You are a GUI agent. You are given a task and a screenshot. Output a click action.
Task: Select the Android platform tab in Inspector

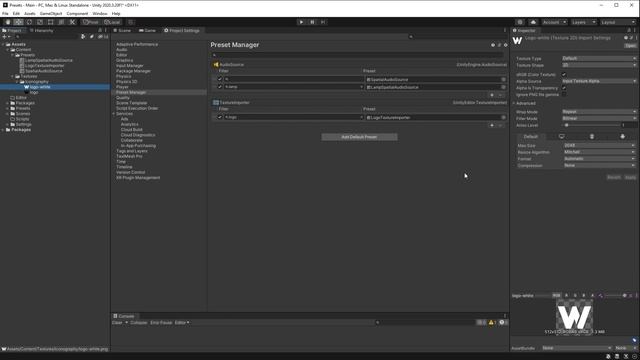click(622, 137)
